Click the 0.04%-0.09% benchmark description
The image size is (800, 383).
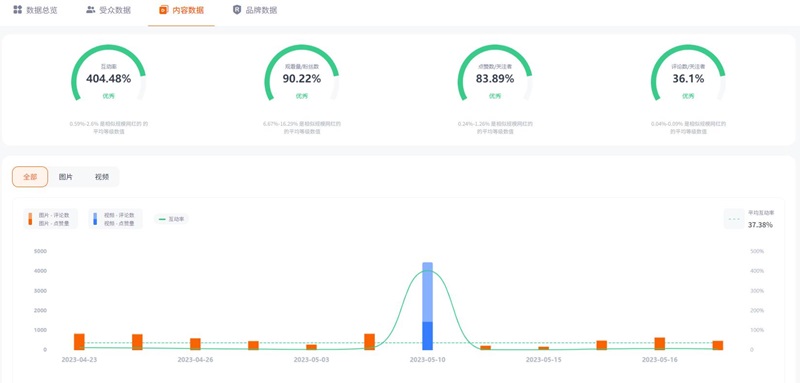click(688, 127)
